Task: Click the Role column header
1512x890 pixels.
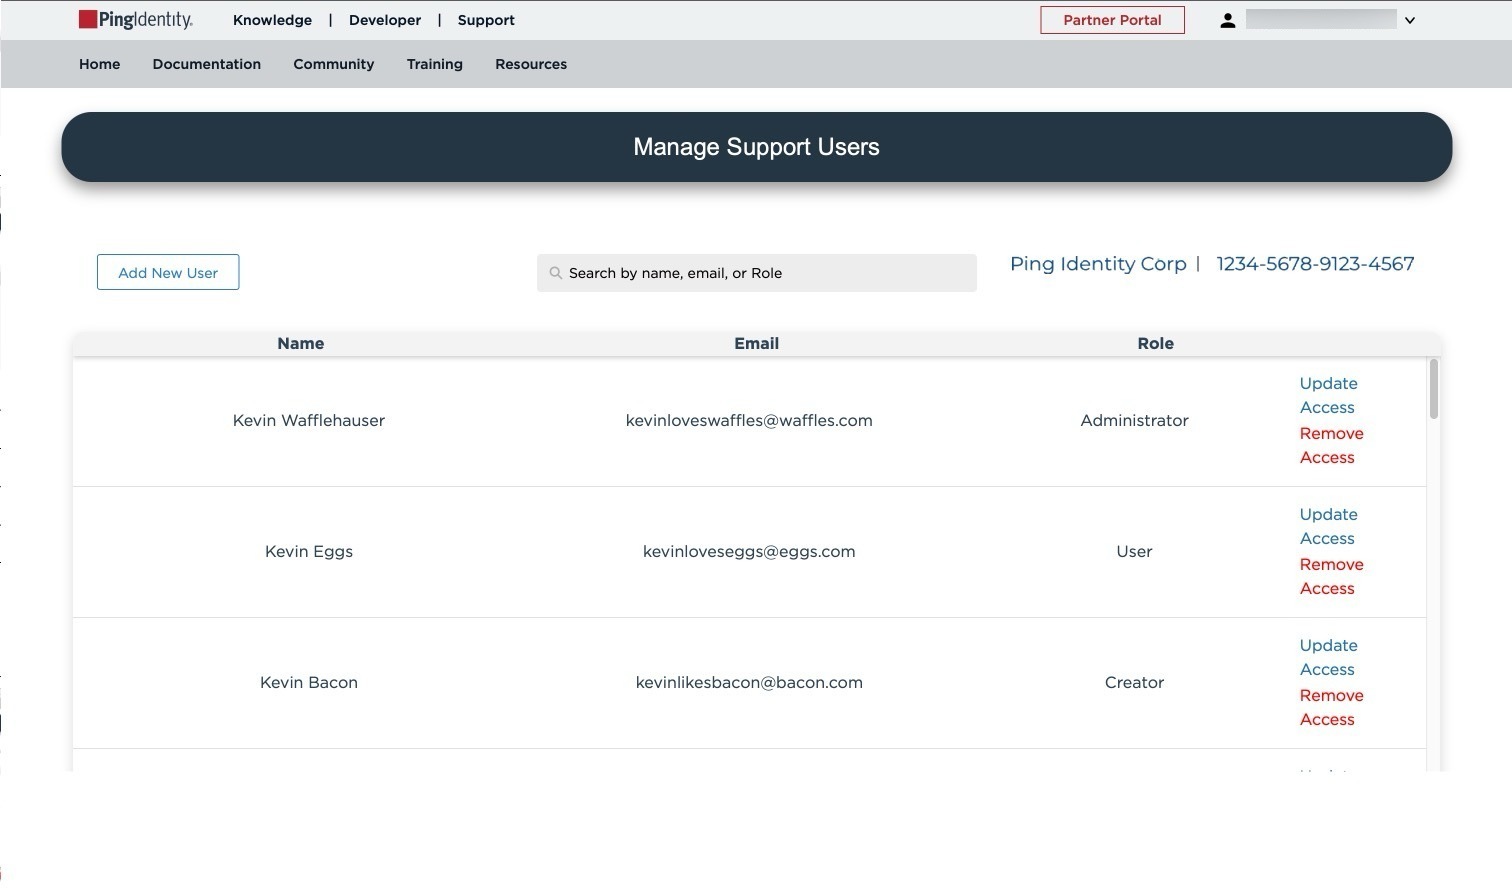Action: 1155,343
